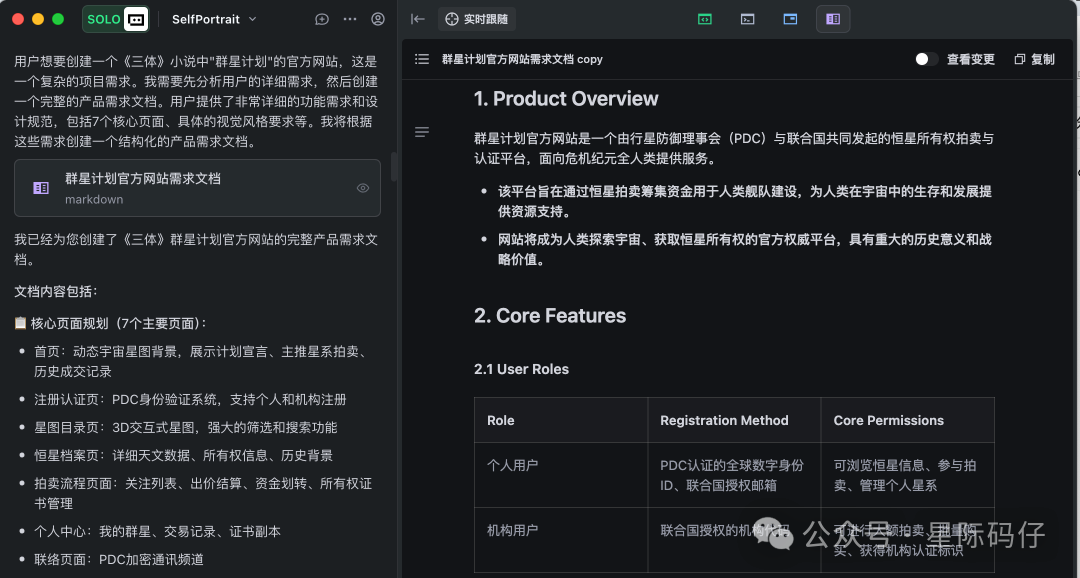Toggle the eye preview on the markdown artifact
The image size is (1080, 578).
(363, 187)
